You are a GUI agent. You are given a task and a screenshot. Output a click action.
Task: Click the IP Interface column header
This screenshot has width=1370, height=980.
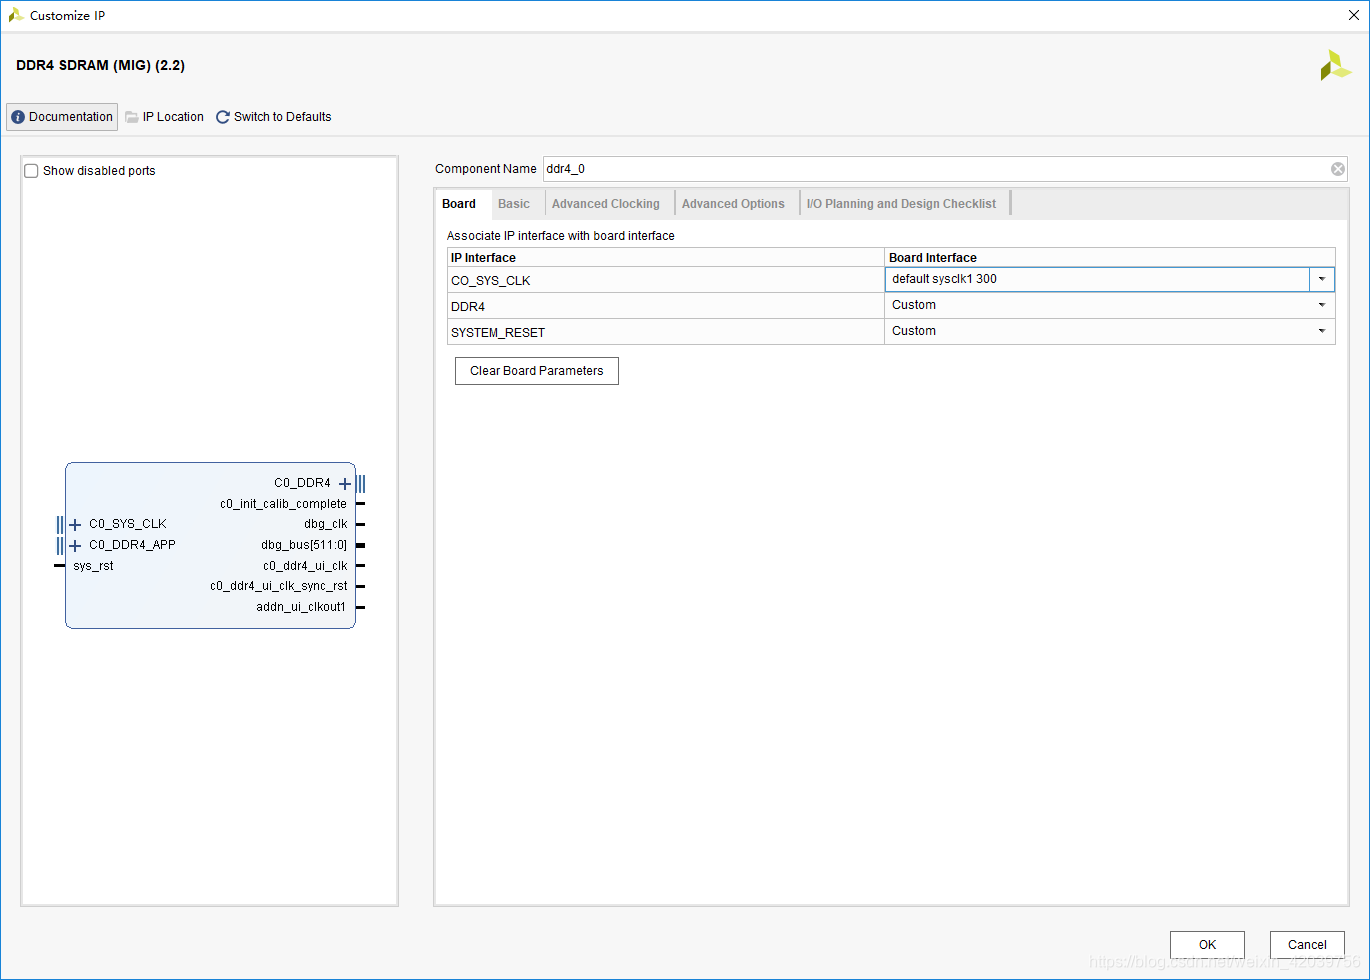(x=665, y=258)
